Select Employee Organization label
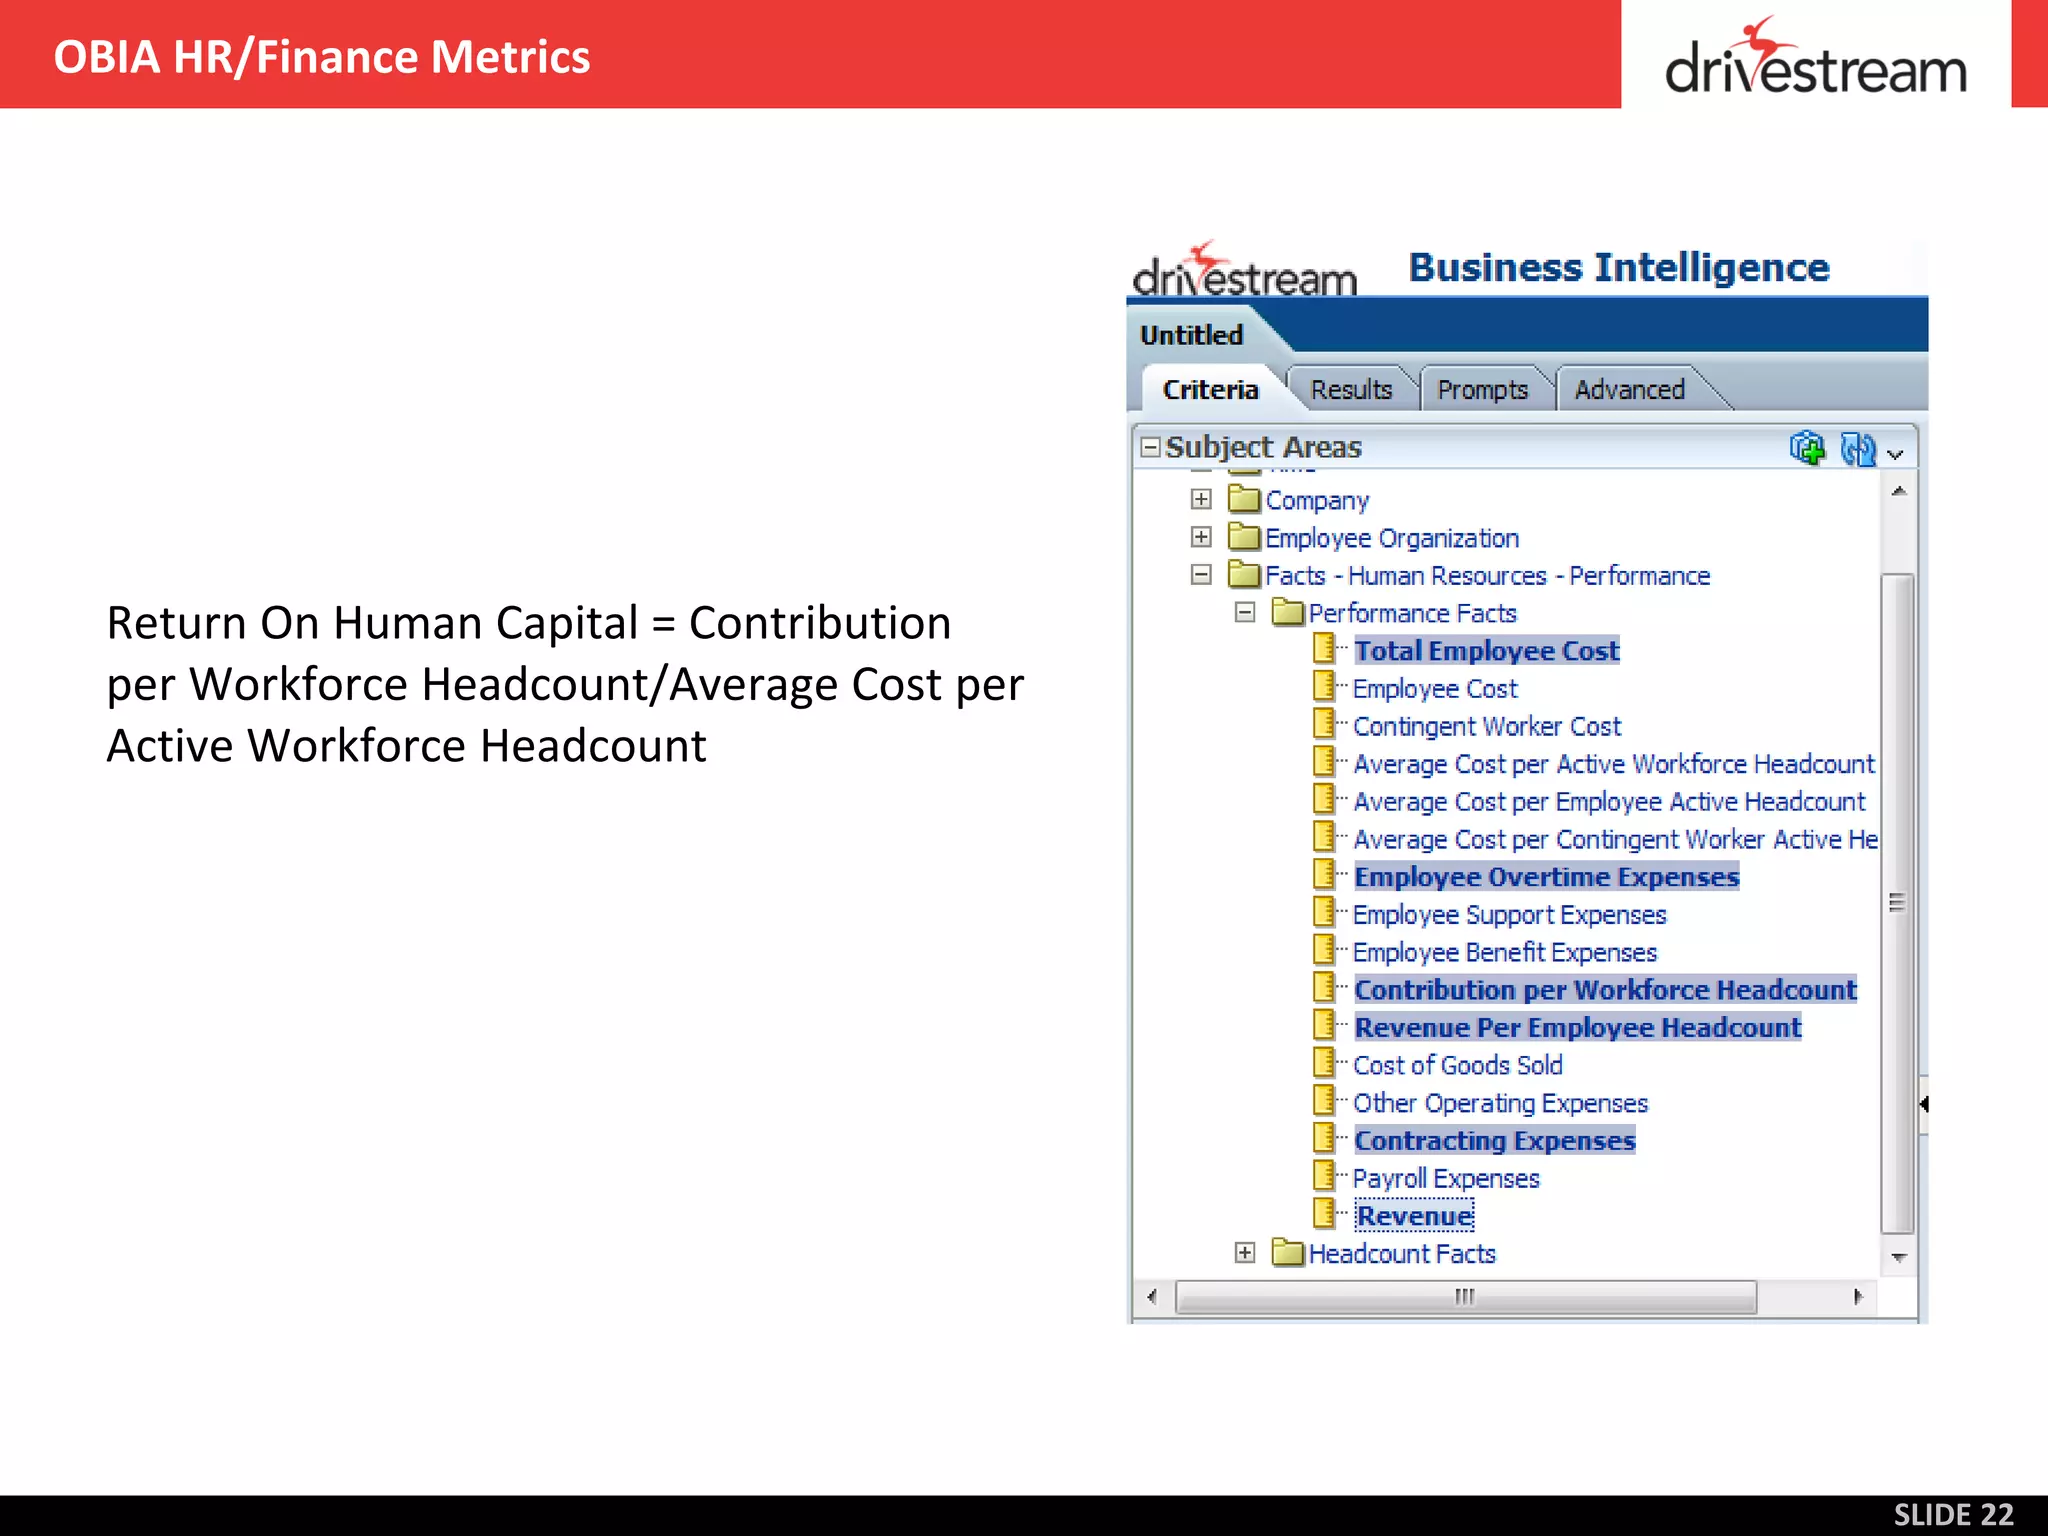 pyautogui.click(x=1392, y=538)
